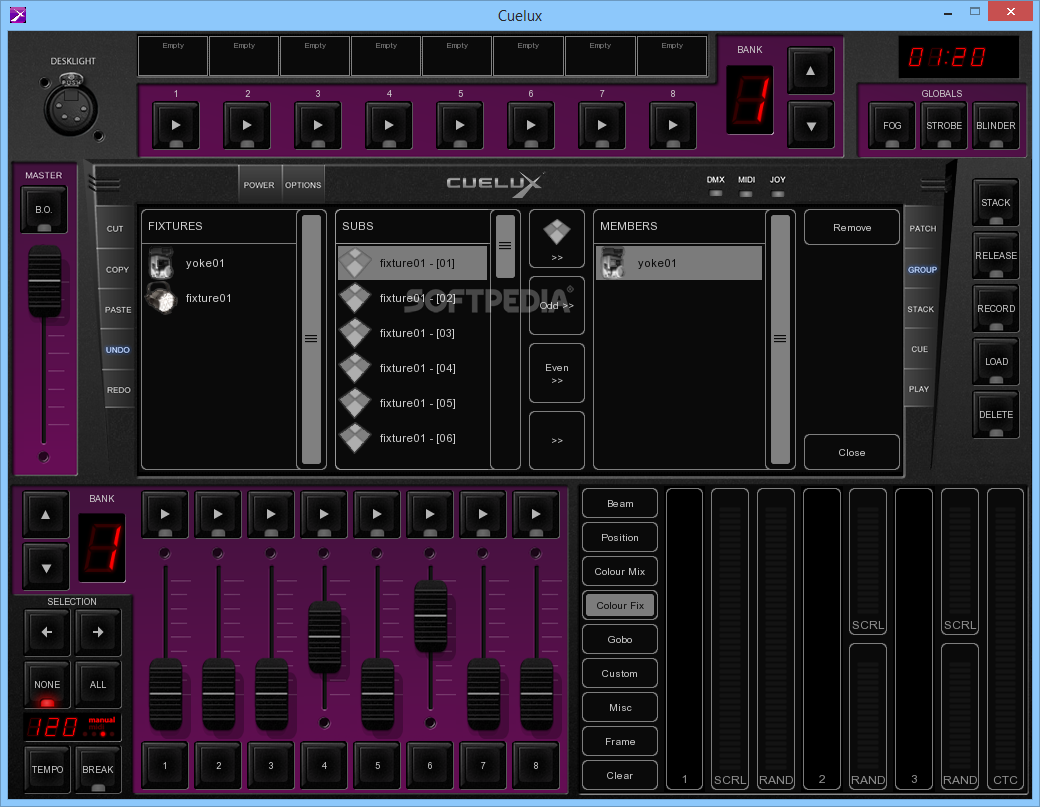Select fixture01 in the FIXTURES list

[x=219, y=298]
